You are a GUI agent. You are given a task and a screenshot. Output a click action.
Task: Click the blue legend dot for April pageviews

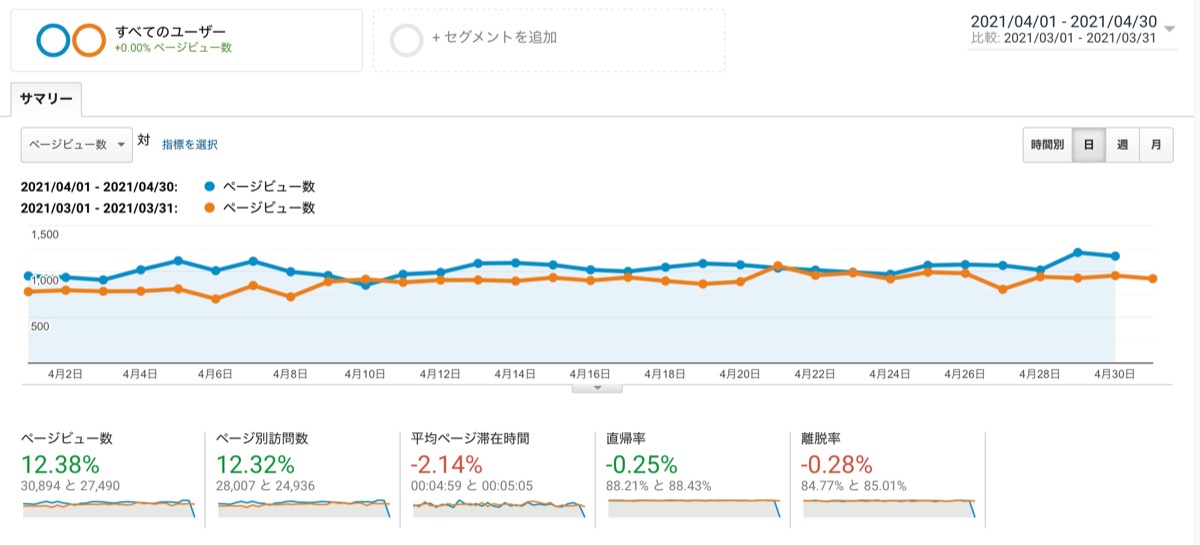[x=209, y=187]
